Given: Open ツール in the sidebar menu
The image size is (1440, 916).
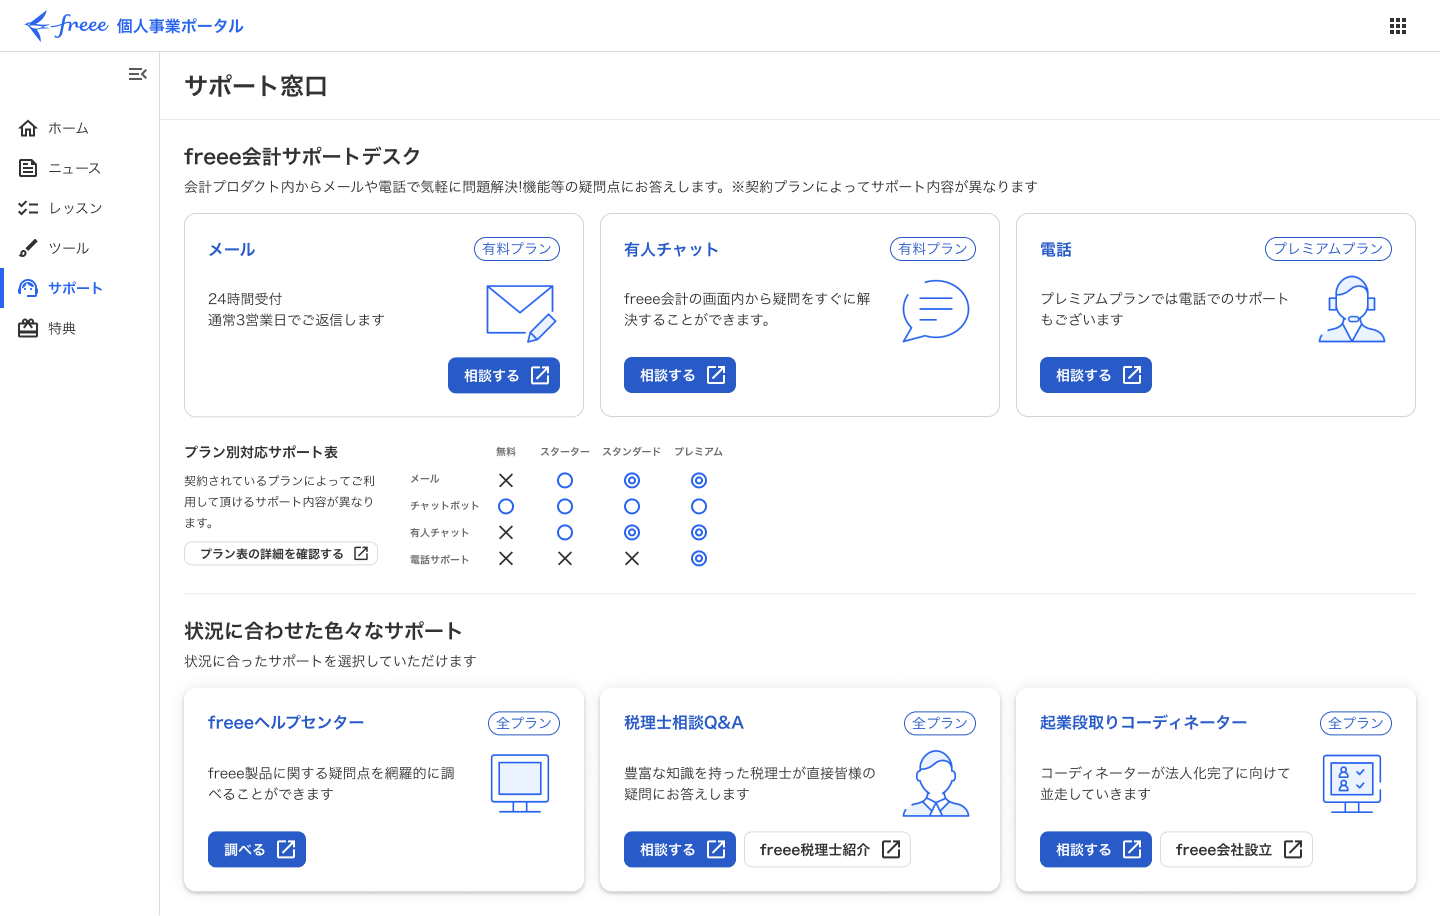Looking at the screenshot, I should 80,248.
